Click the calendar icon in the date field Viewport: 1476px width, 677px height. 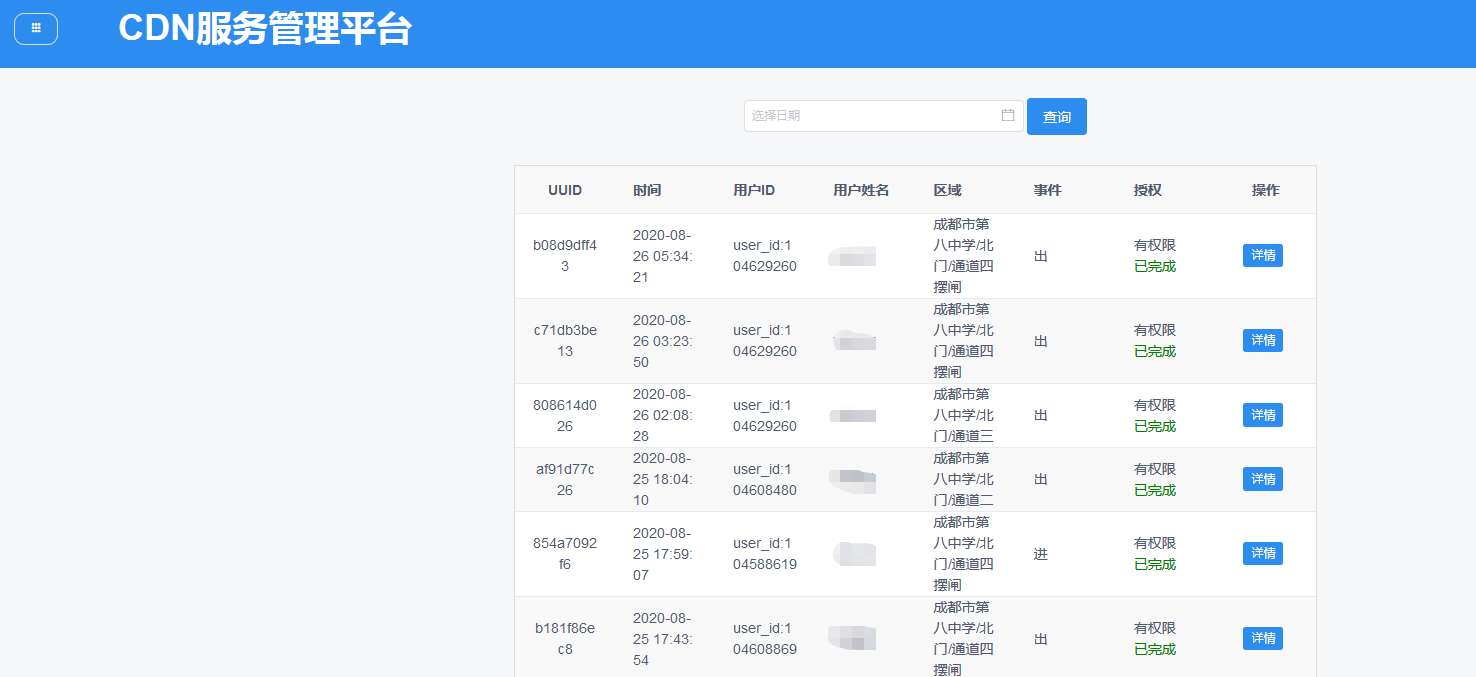1008,116
